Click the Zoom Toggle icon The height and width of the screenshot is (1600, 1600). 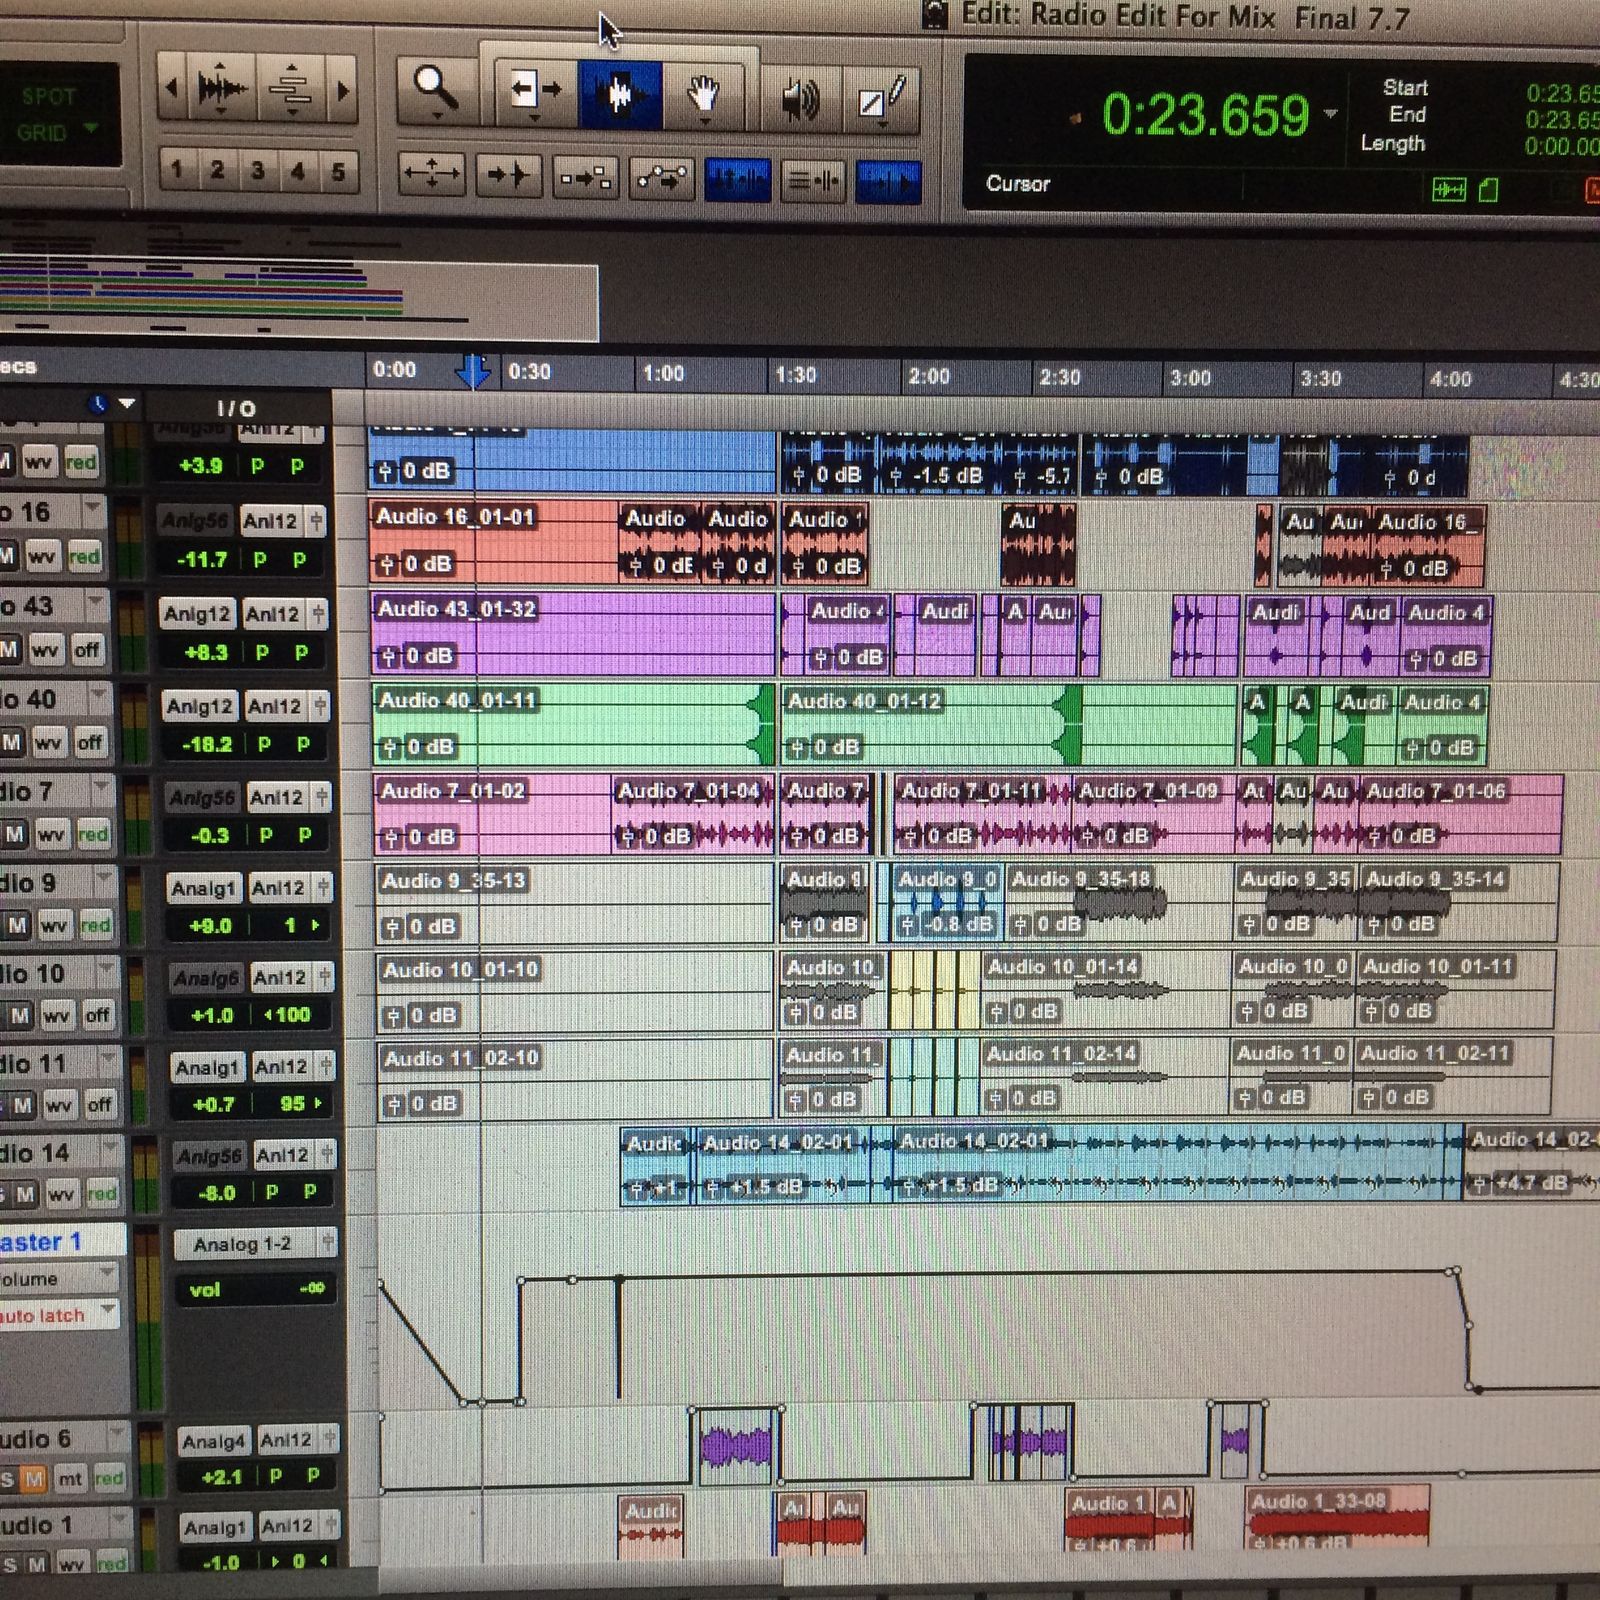[432, 175]
